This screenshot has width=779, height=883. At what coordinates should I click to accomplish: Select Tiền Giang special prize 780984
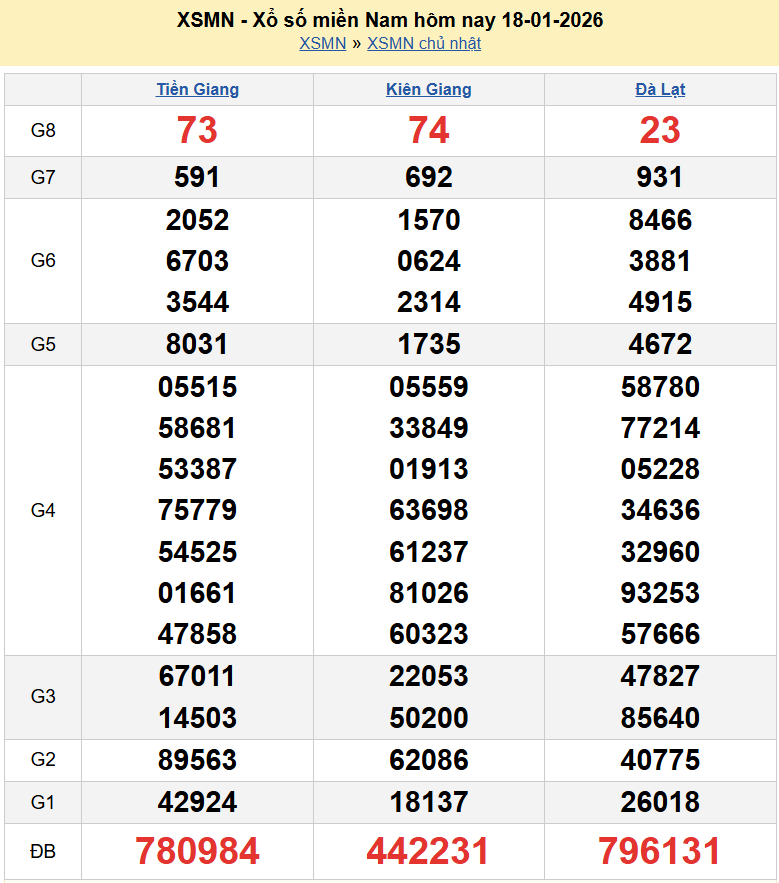tap(197, 851)
